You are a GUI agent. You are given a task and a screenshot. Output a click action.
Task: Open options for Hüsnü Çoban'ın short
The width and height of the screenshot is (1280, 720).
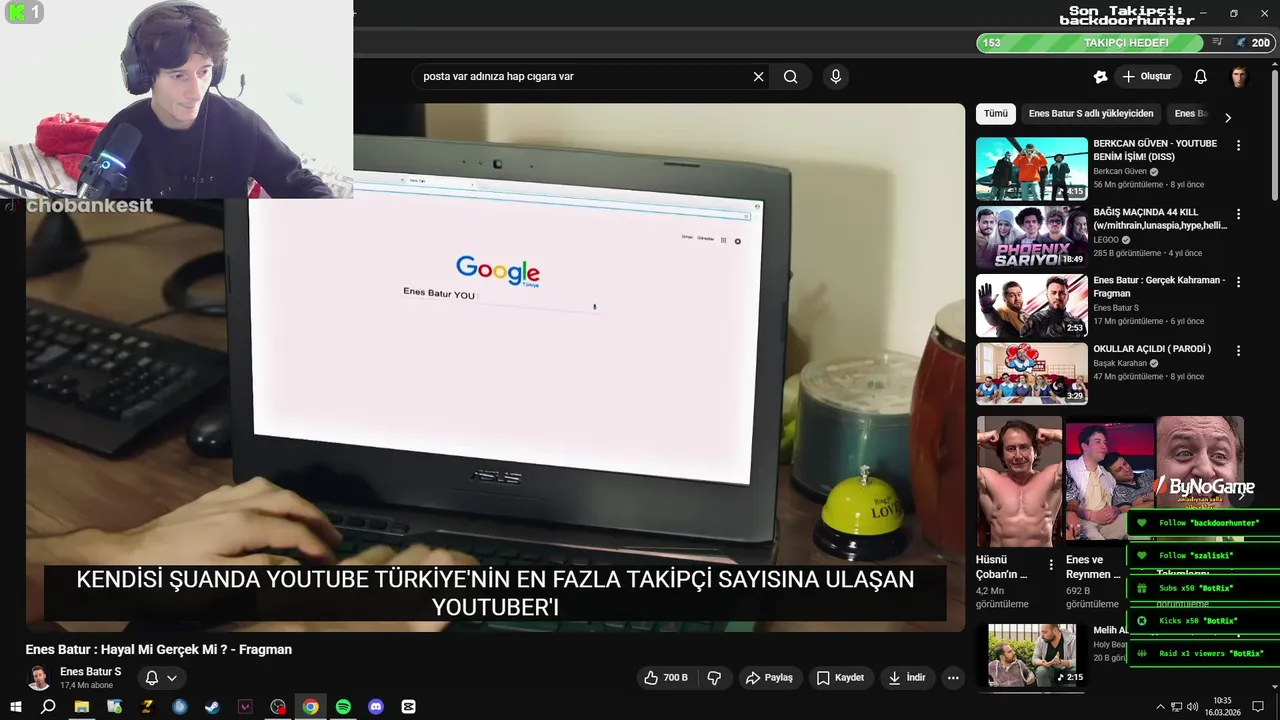coord(1050,565)
